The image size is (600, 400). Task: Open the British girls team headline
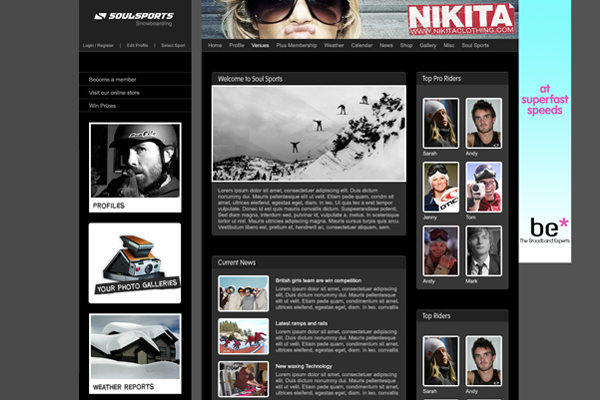click(x=318, y=280)
